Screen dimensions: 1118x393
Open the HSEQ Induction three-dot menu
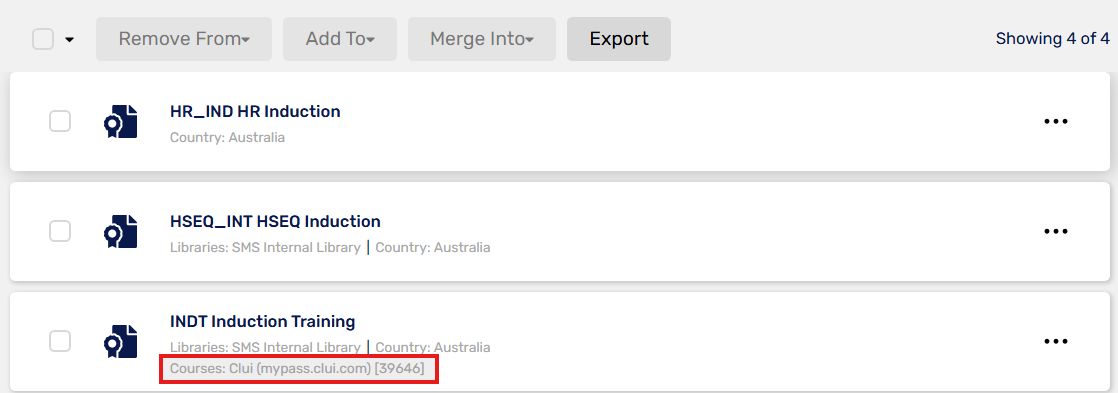1056,231
